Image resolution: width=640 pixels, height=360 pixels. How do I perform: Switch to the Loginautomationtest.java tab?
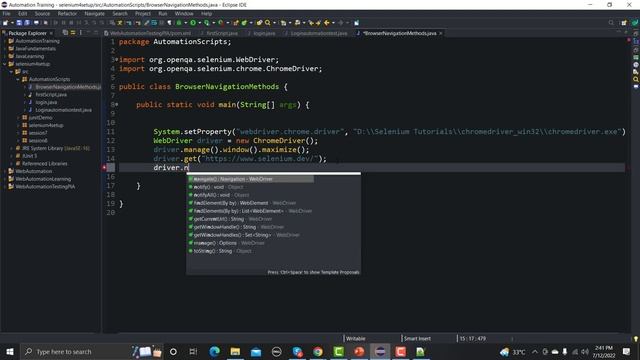[316, 33]
